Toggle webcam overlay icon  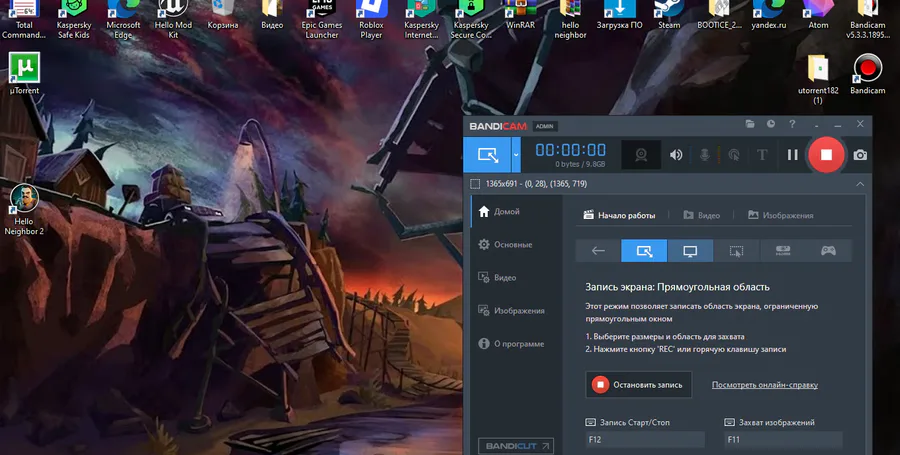[x=641, y=155]
